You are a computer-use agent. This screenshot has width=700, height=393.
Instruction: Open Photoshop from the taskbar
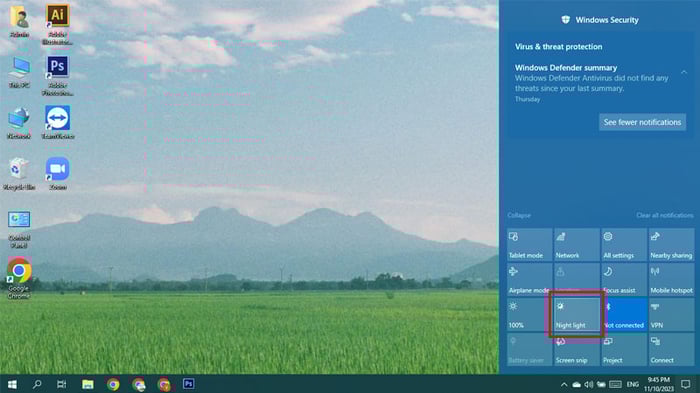click(x=188, y=384)
